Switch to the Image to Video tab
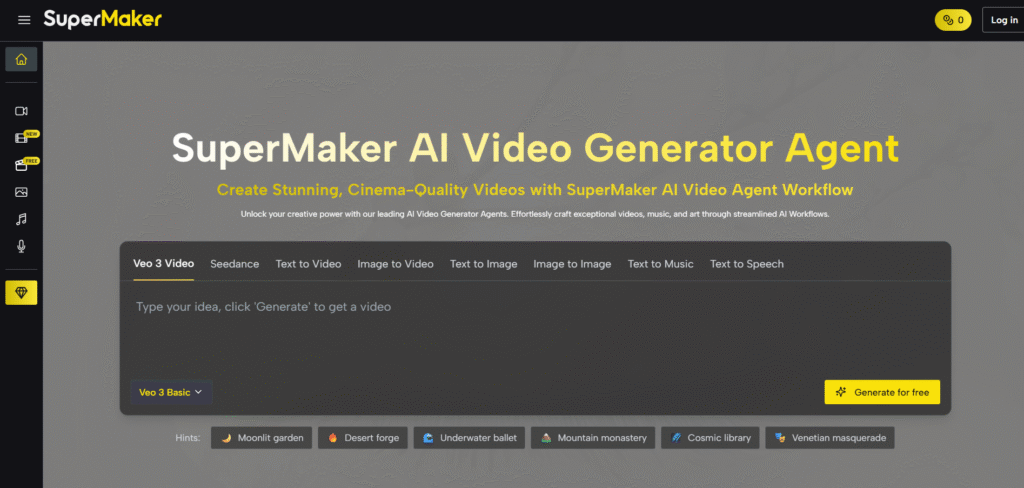The height and width of the screenshot is (488, 1024). (395, 264)
